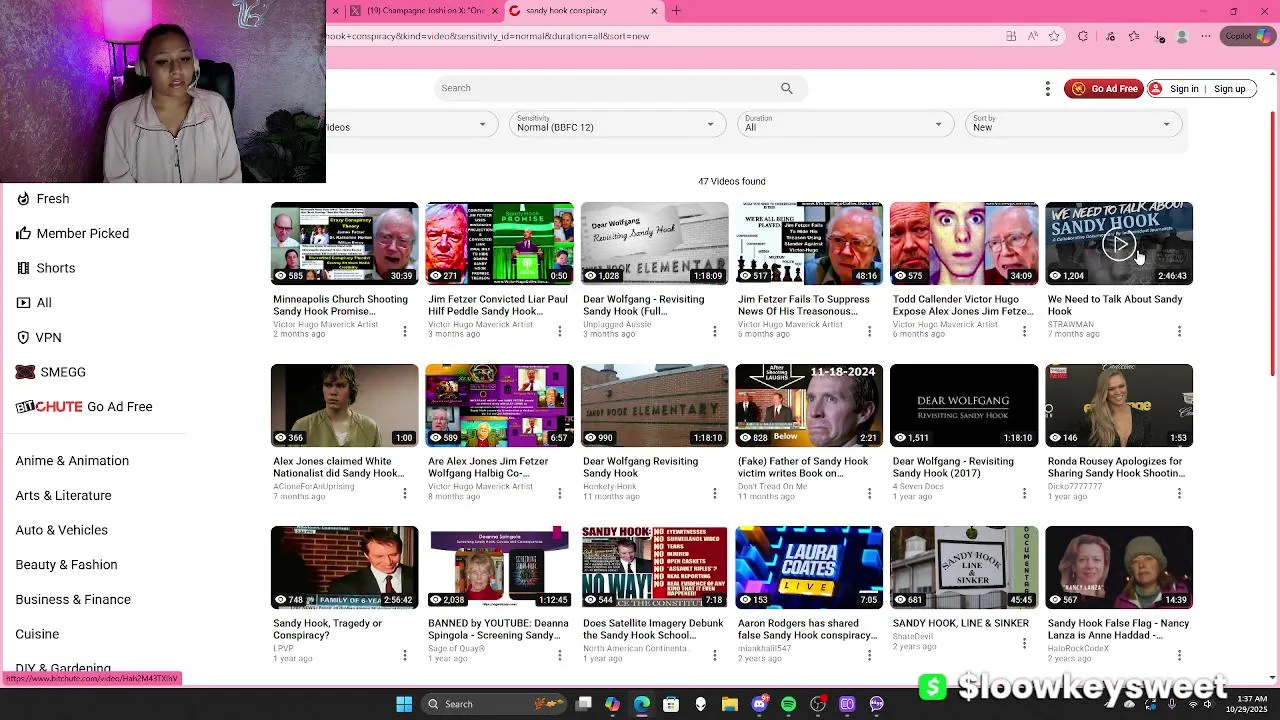Add page to favorites with star icon
The image size is (1280, 720).
(x=1054, y=36)
